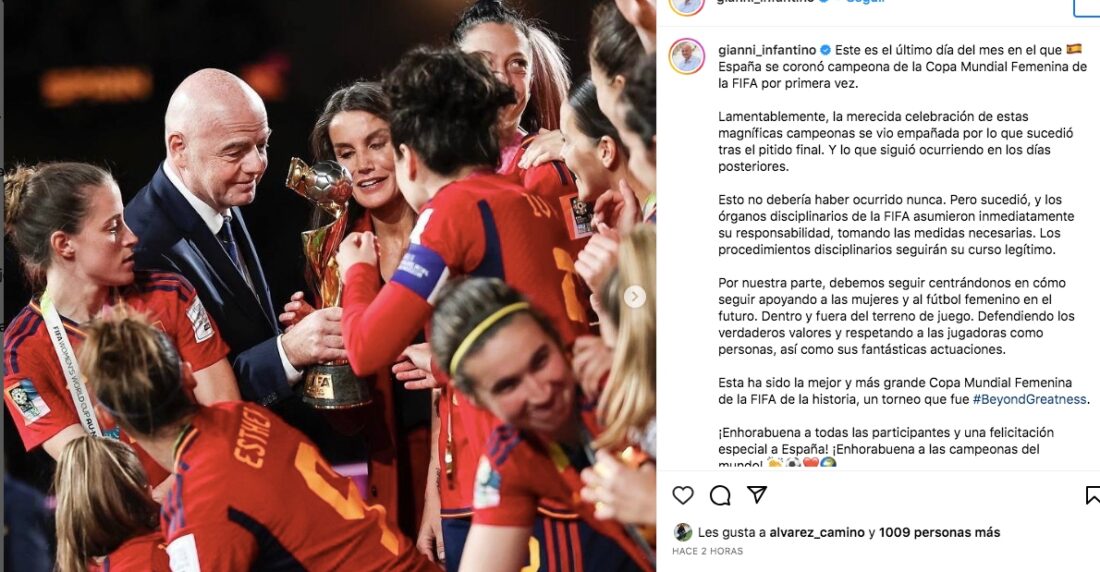This screenshot has height=572, width=1100.
Task: Click the Spanish flag emoji in the caption
Action: 1073,49
